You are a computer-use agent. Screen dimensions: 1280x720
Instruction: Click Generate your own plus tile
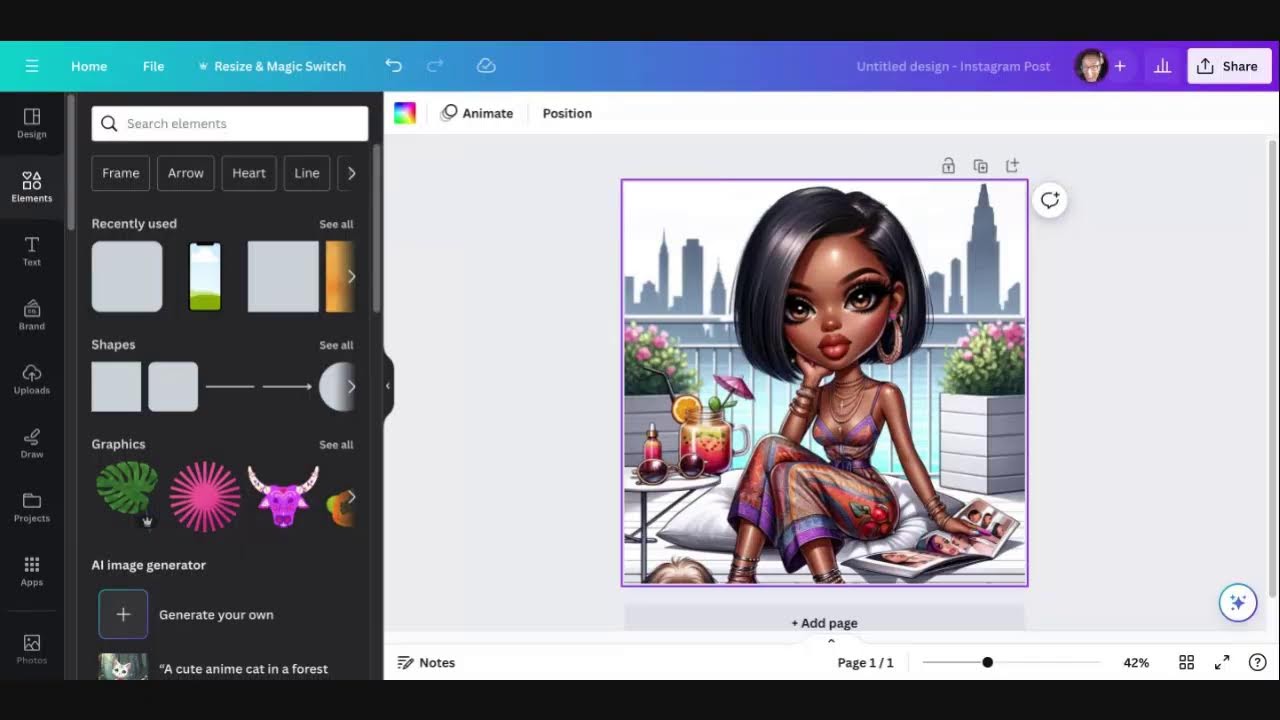[123, 614]
